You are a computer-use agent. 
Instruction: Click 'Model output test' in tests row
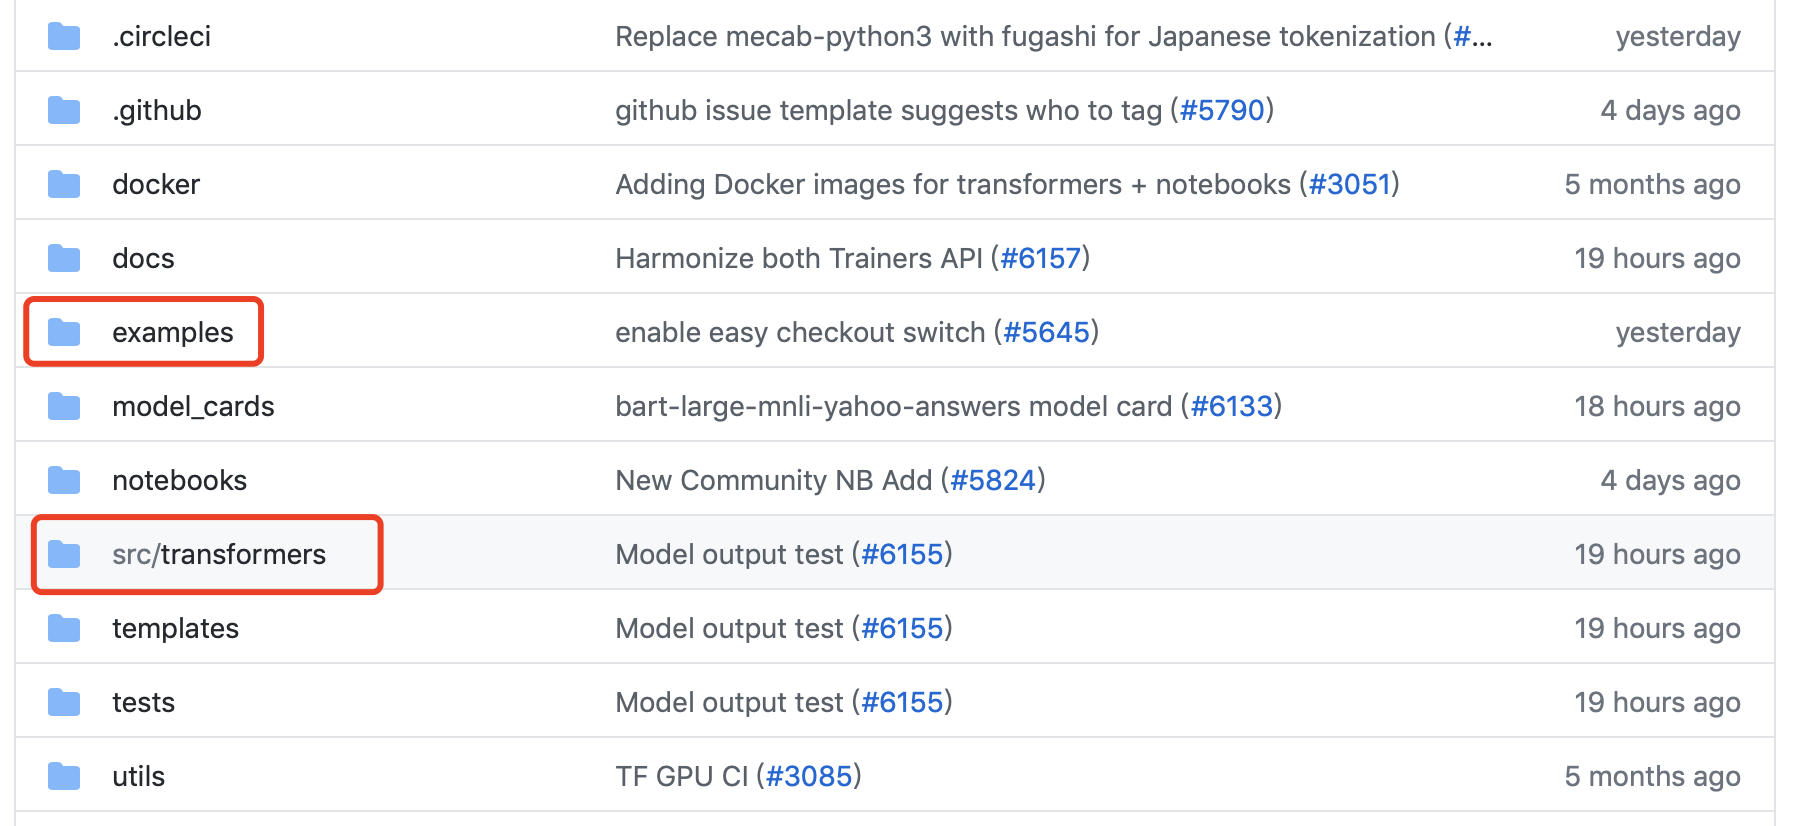(x=729, y=703)
